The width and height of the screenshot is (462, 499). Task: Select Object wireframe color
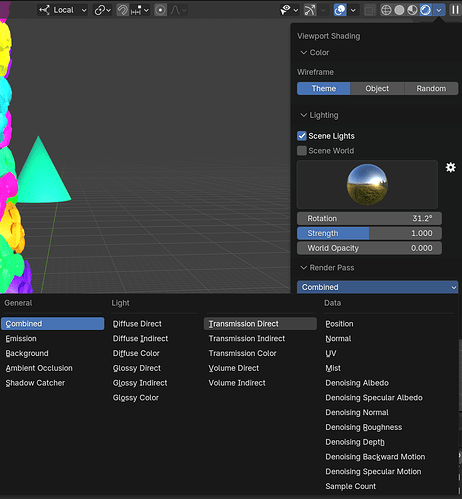[x=377, y=89]
